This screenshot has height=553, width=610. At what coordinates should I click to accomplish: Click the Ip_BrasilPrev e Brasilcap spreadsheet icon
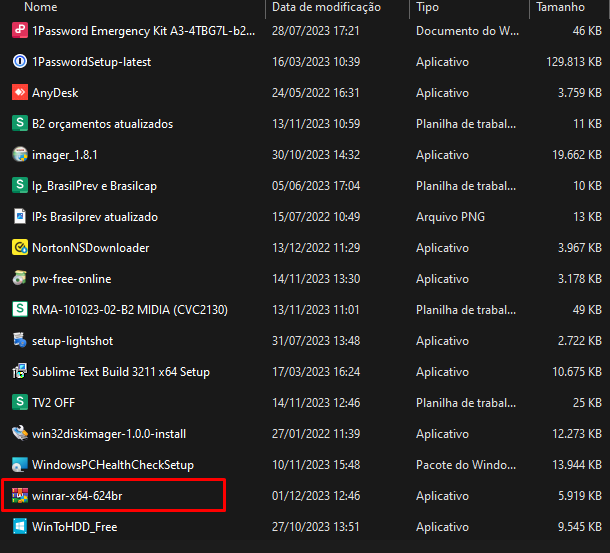pos(20,185)
